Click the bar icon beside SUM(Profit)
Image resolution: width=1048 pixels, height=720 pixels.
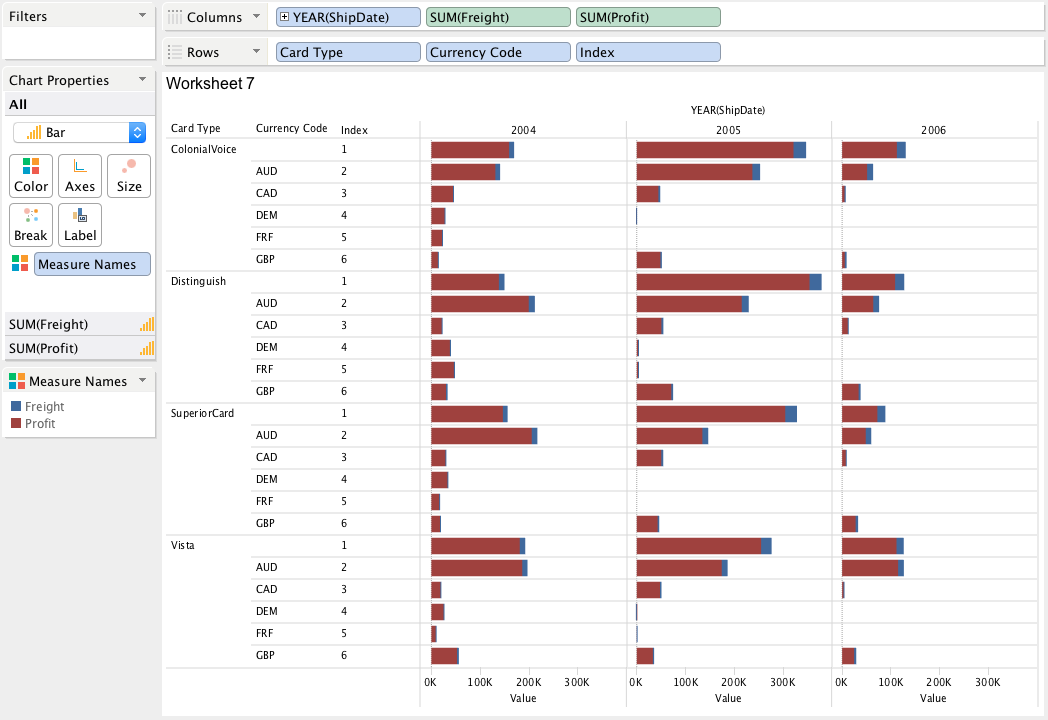(x=147, y=348)
